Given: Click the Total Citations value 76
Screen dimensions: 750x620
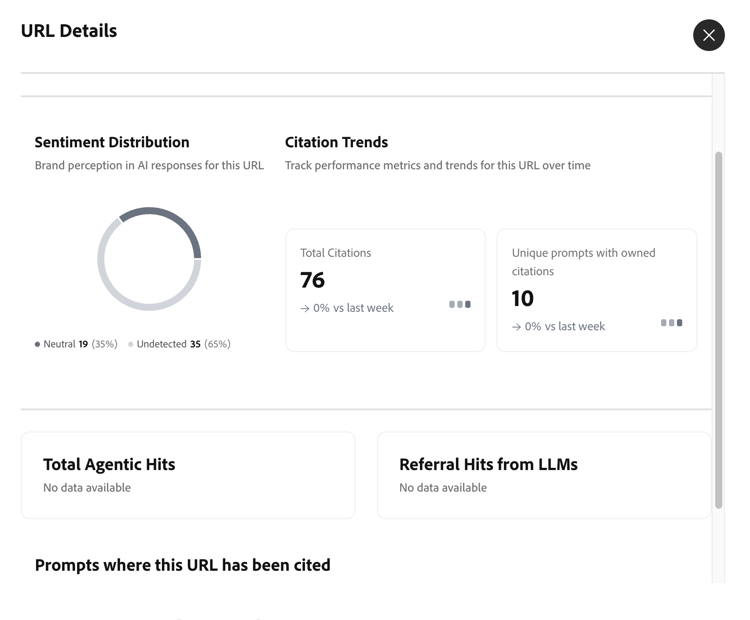Looking at the screenshot, I should (x=313, y=280).
